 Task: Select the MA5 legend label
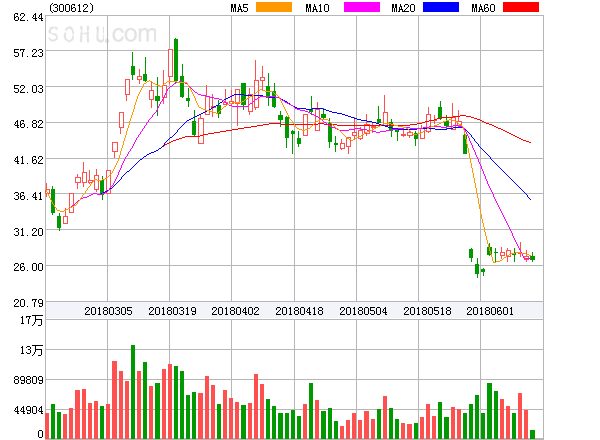[x=239, y=8]
